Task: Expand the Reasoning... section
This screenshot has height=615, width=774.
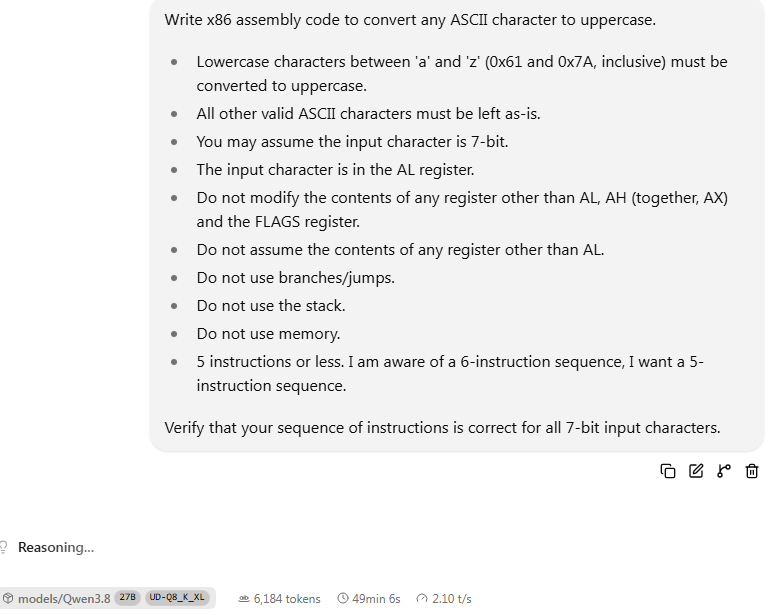Action: click(x=55, y=547)
